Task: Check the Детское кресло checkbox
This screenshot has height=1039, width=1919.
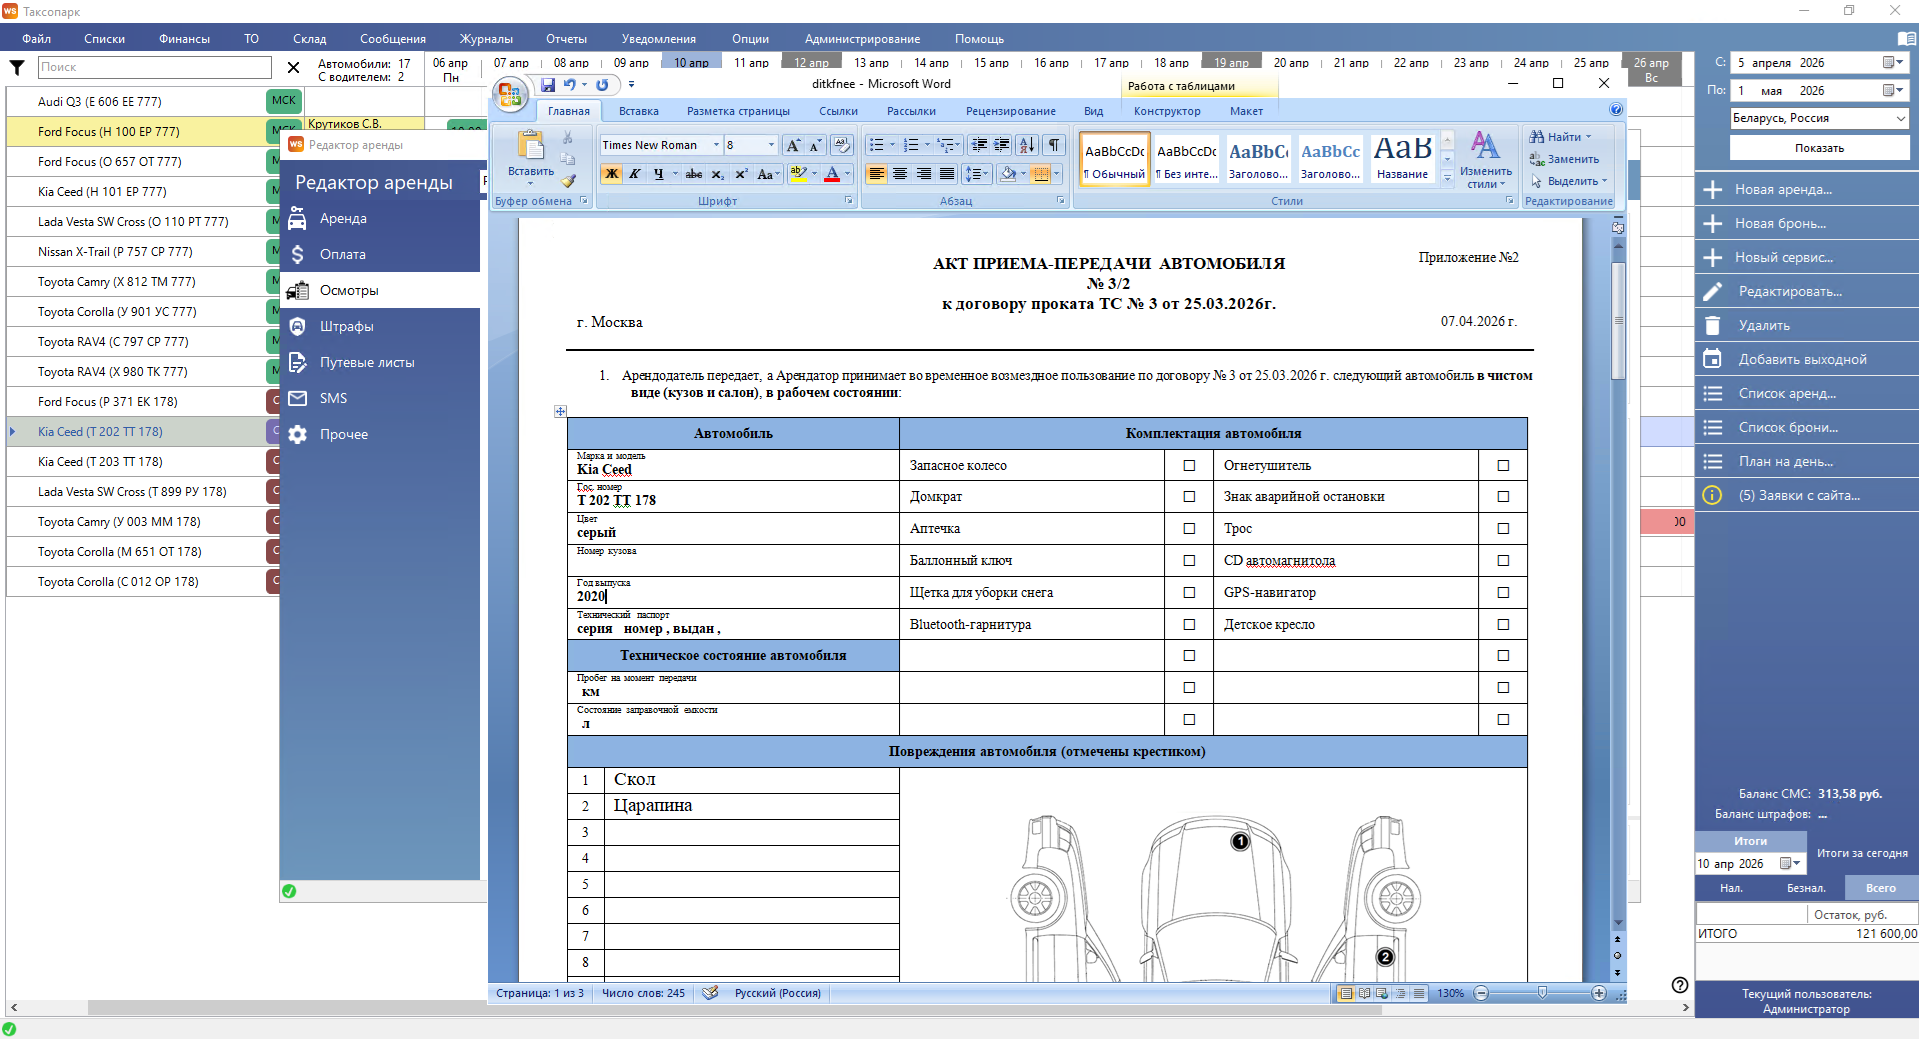Action: click(1503, 625)
